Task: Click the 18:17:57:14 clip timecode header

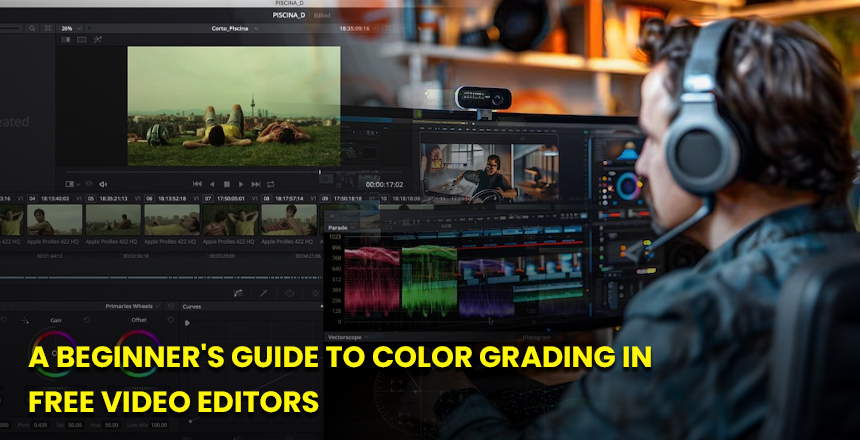Action: [x=290, y=199]
